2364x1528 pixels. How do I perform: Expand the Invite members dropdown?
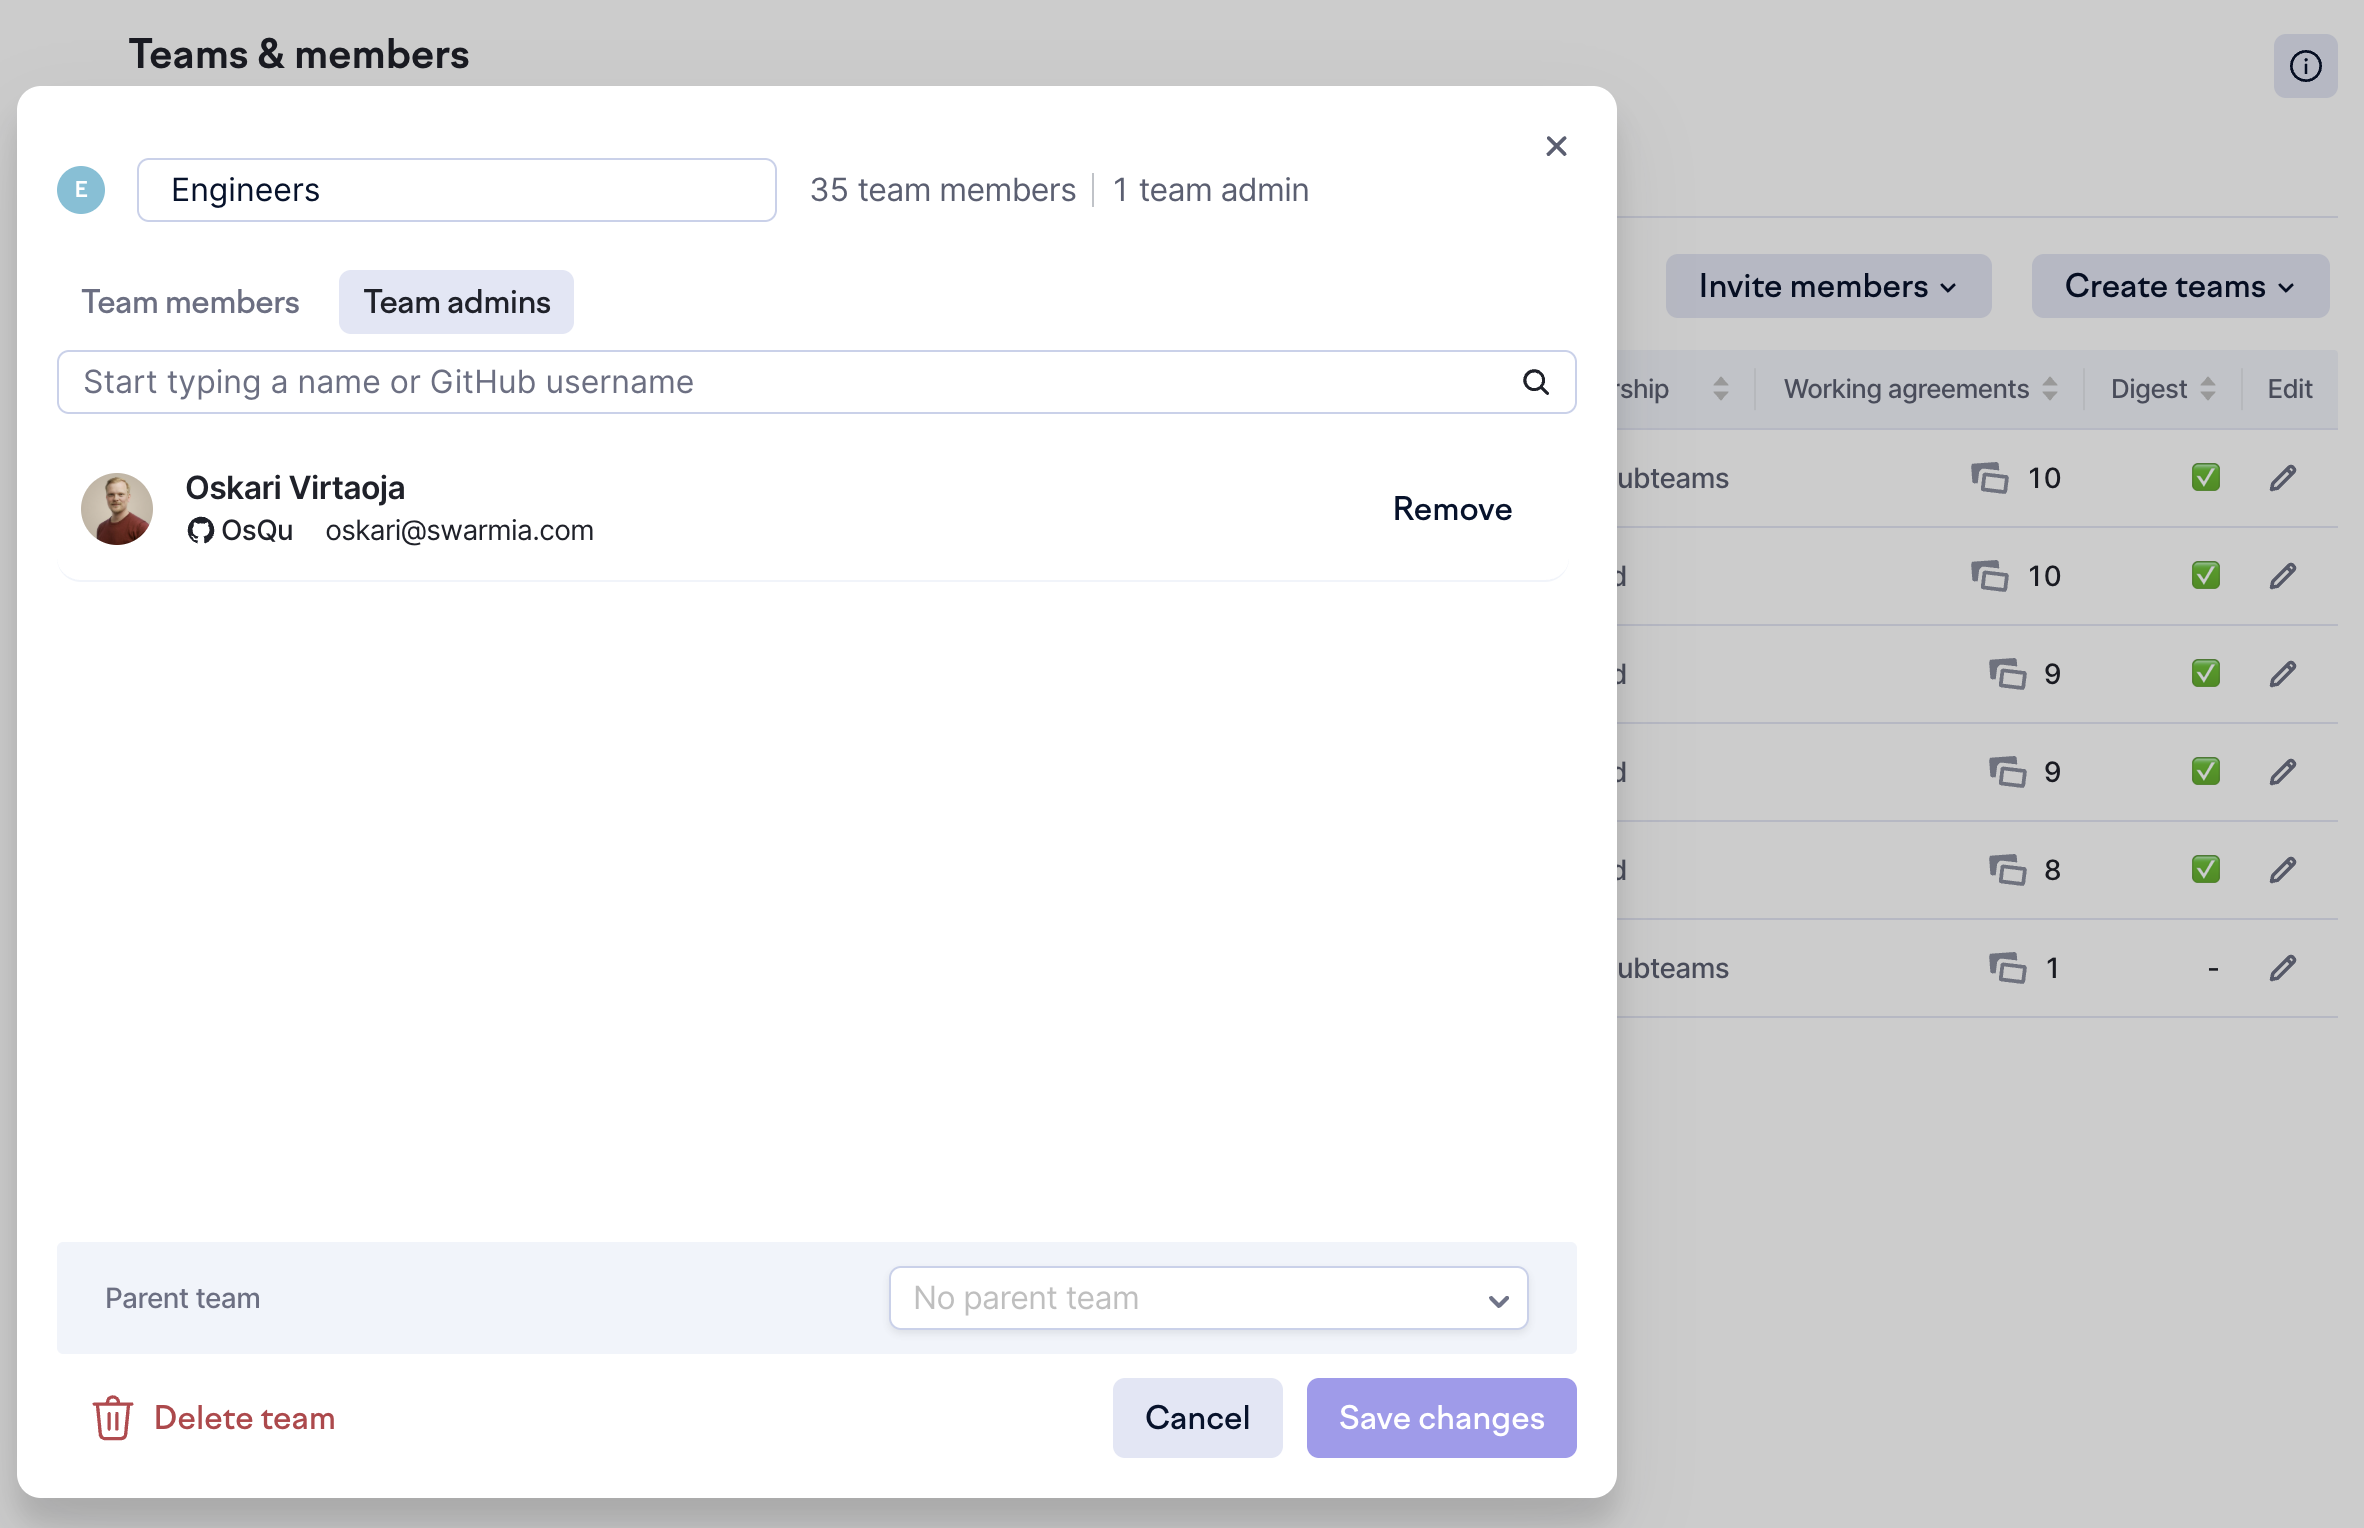pos(1828,286)
